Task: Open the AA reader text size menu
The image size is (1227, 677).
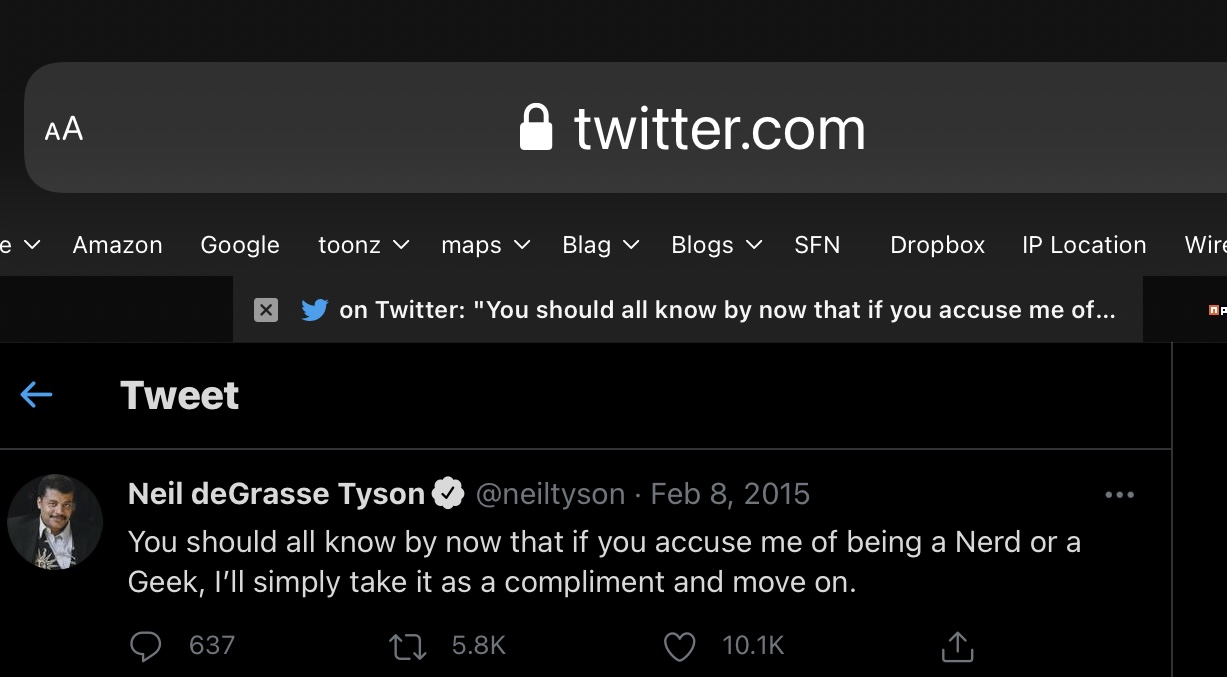Action: tap(64, 129)
